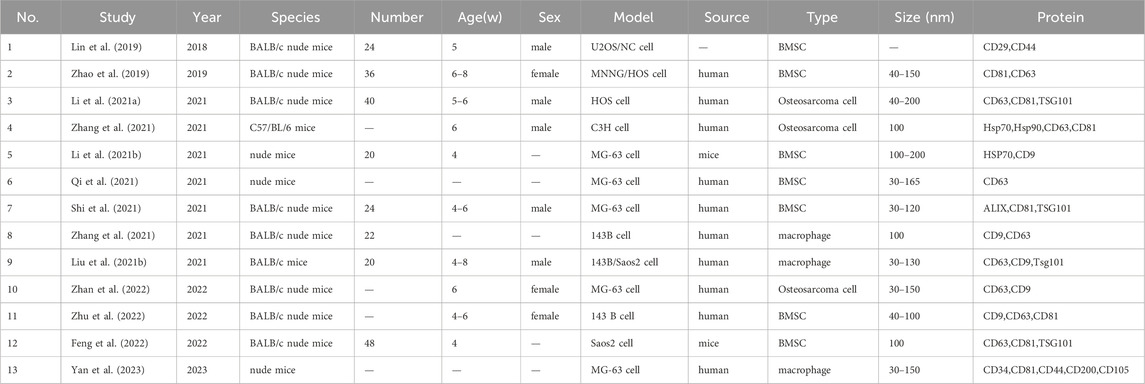This screenshot has width=1145, height=384.
Task: Click the Size (nm) column header
Action: 922,17
